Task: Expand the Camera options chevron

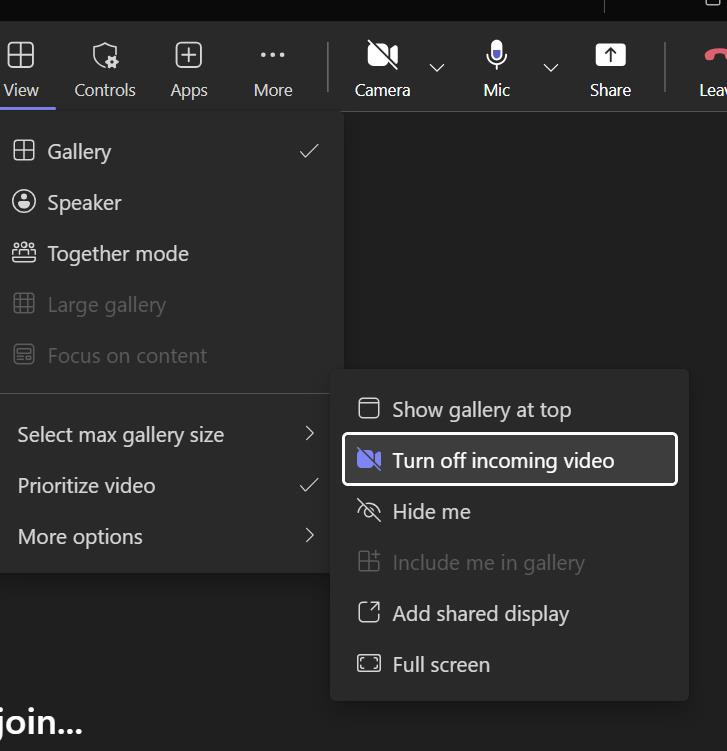Action: (x=437, y=68)
